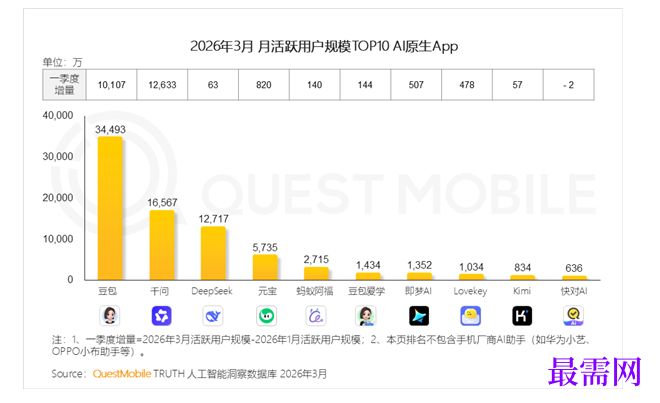This screenshot has width=660, height=403.
Task: Click the 快对AI app icon
Action: (x=573, y=316)
